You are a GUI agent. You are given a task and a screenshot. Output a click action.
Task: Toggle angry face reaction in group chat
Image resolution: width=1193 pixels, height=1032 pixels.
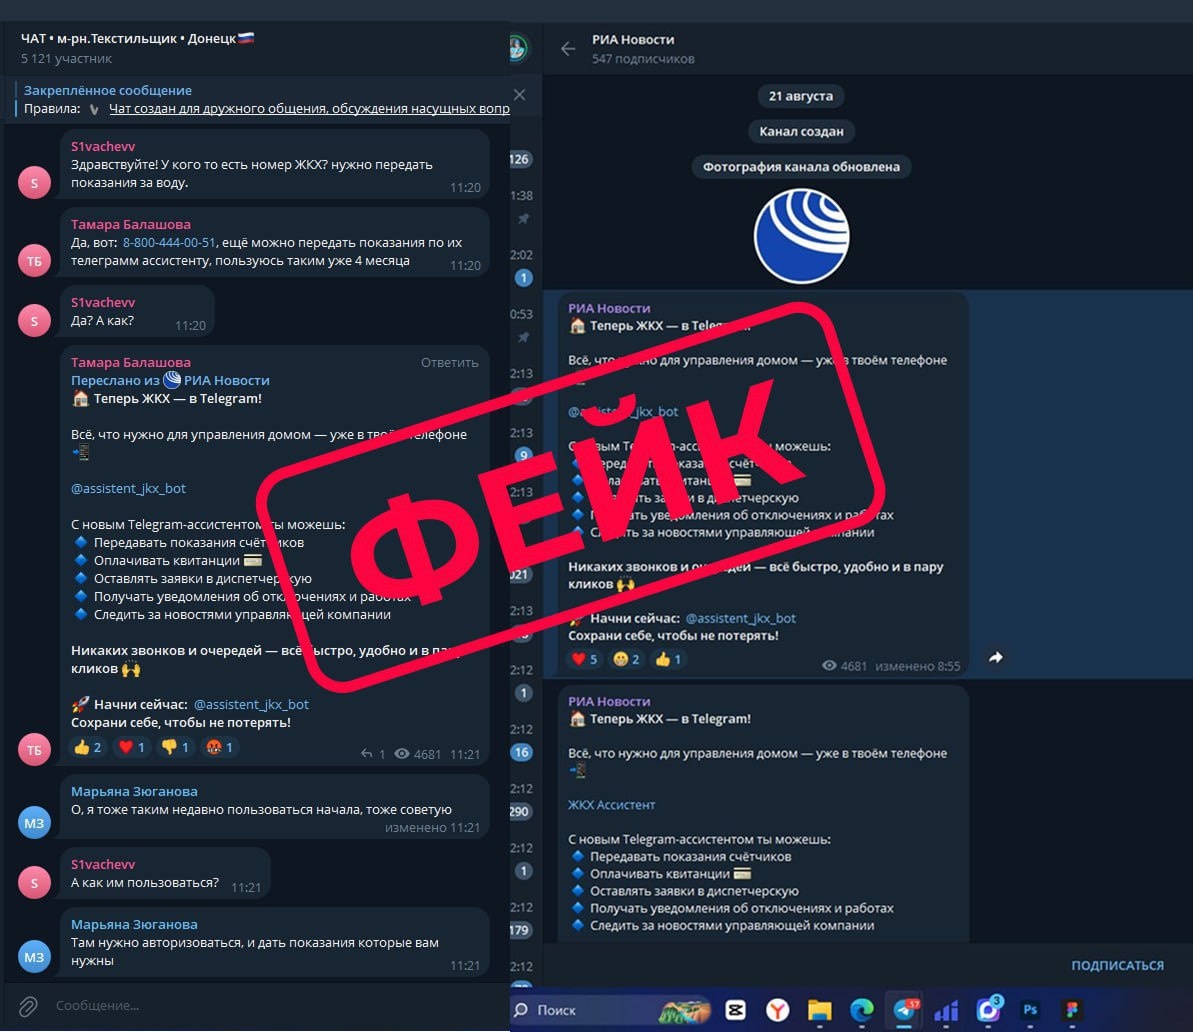coord(220,747)
